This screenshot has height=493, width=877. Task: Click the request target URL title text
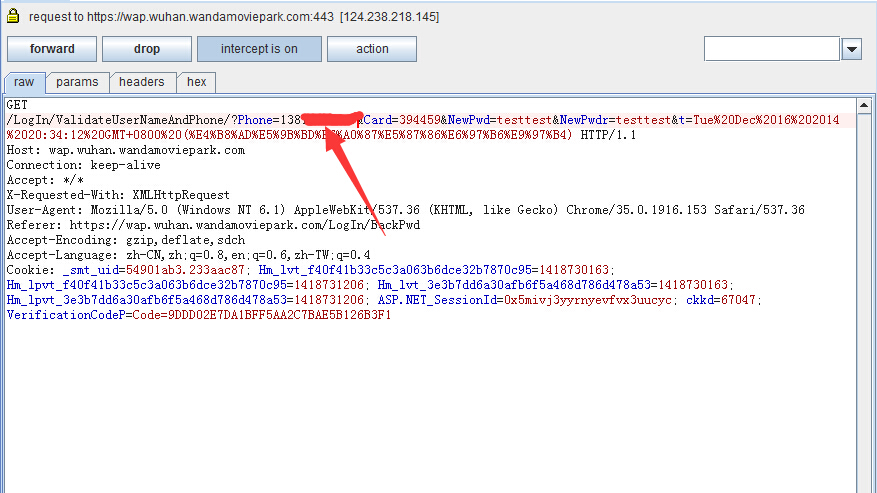tap(234, 17)
